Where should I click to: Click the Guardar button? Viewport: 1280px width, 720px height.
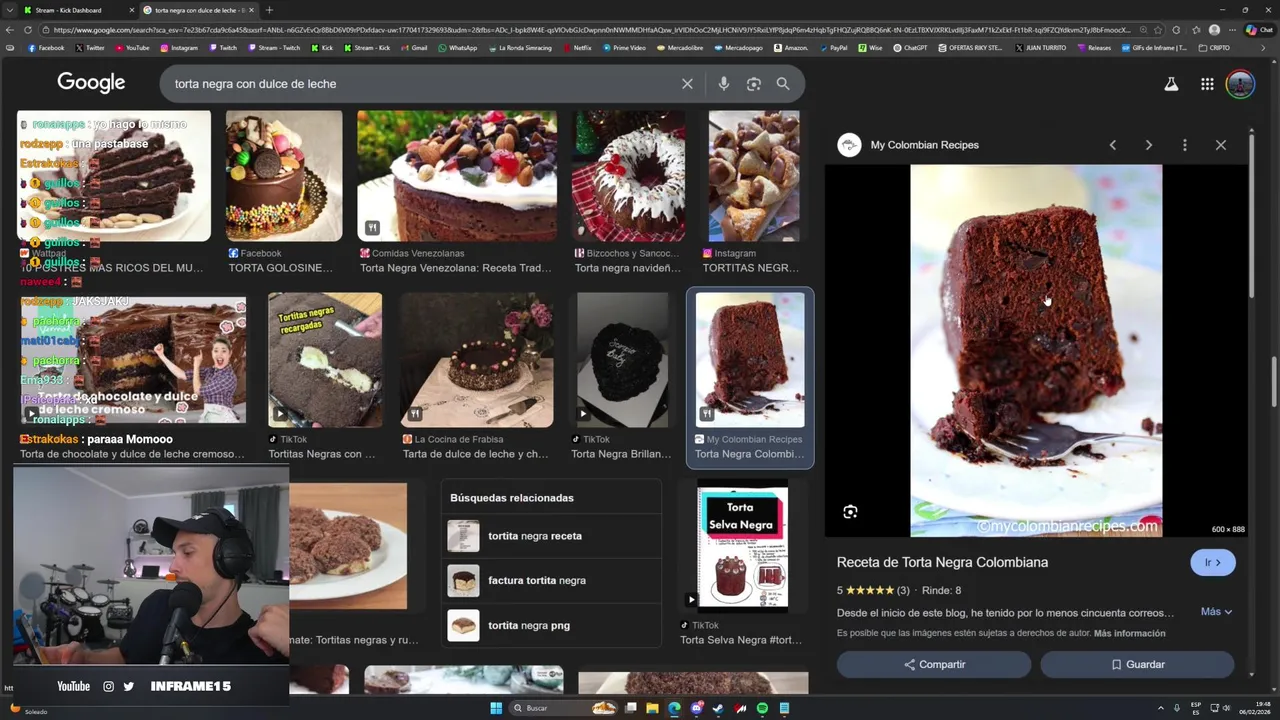[x=1138, y=664]
